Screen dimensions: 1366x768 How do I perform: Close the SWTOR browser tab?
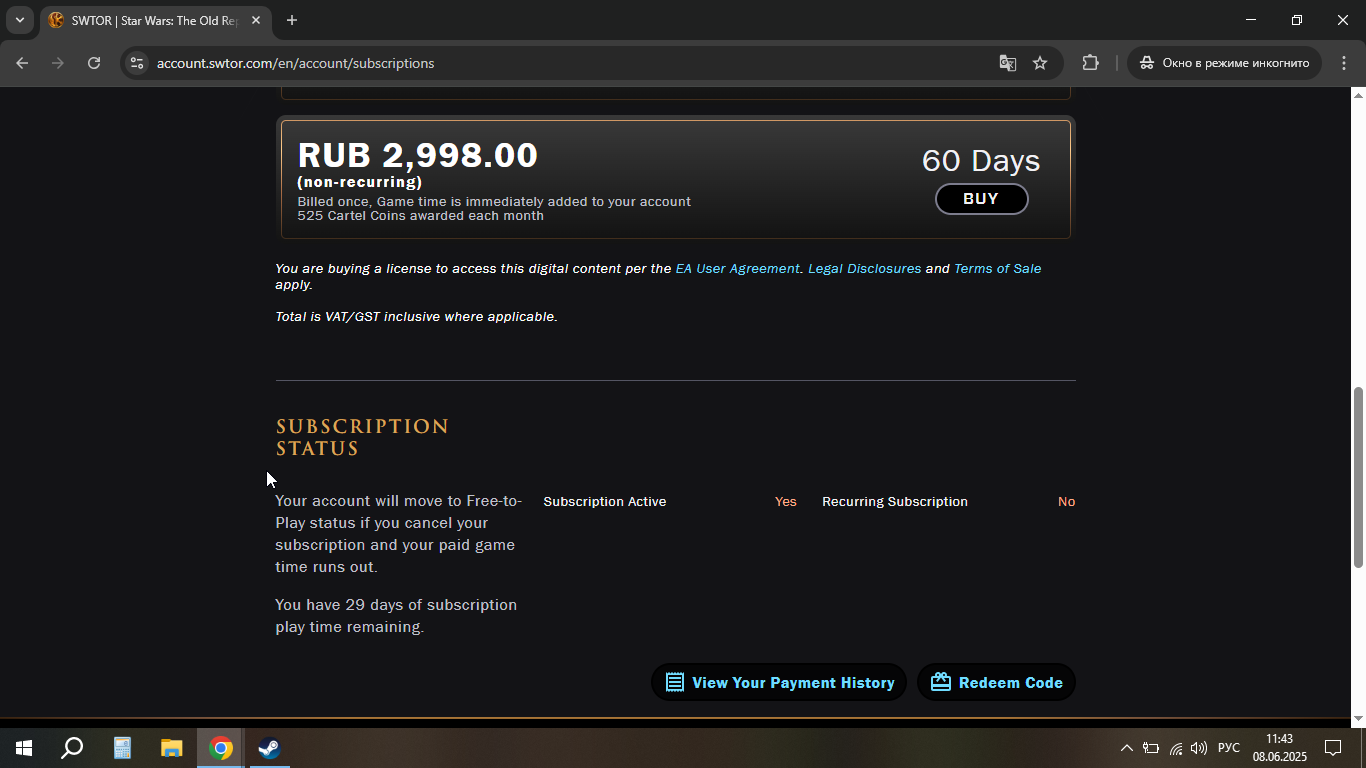(x=257, y=20)
